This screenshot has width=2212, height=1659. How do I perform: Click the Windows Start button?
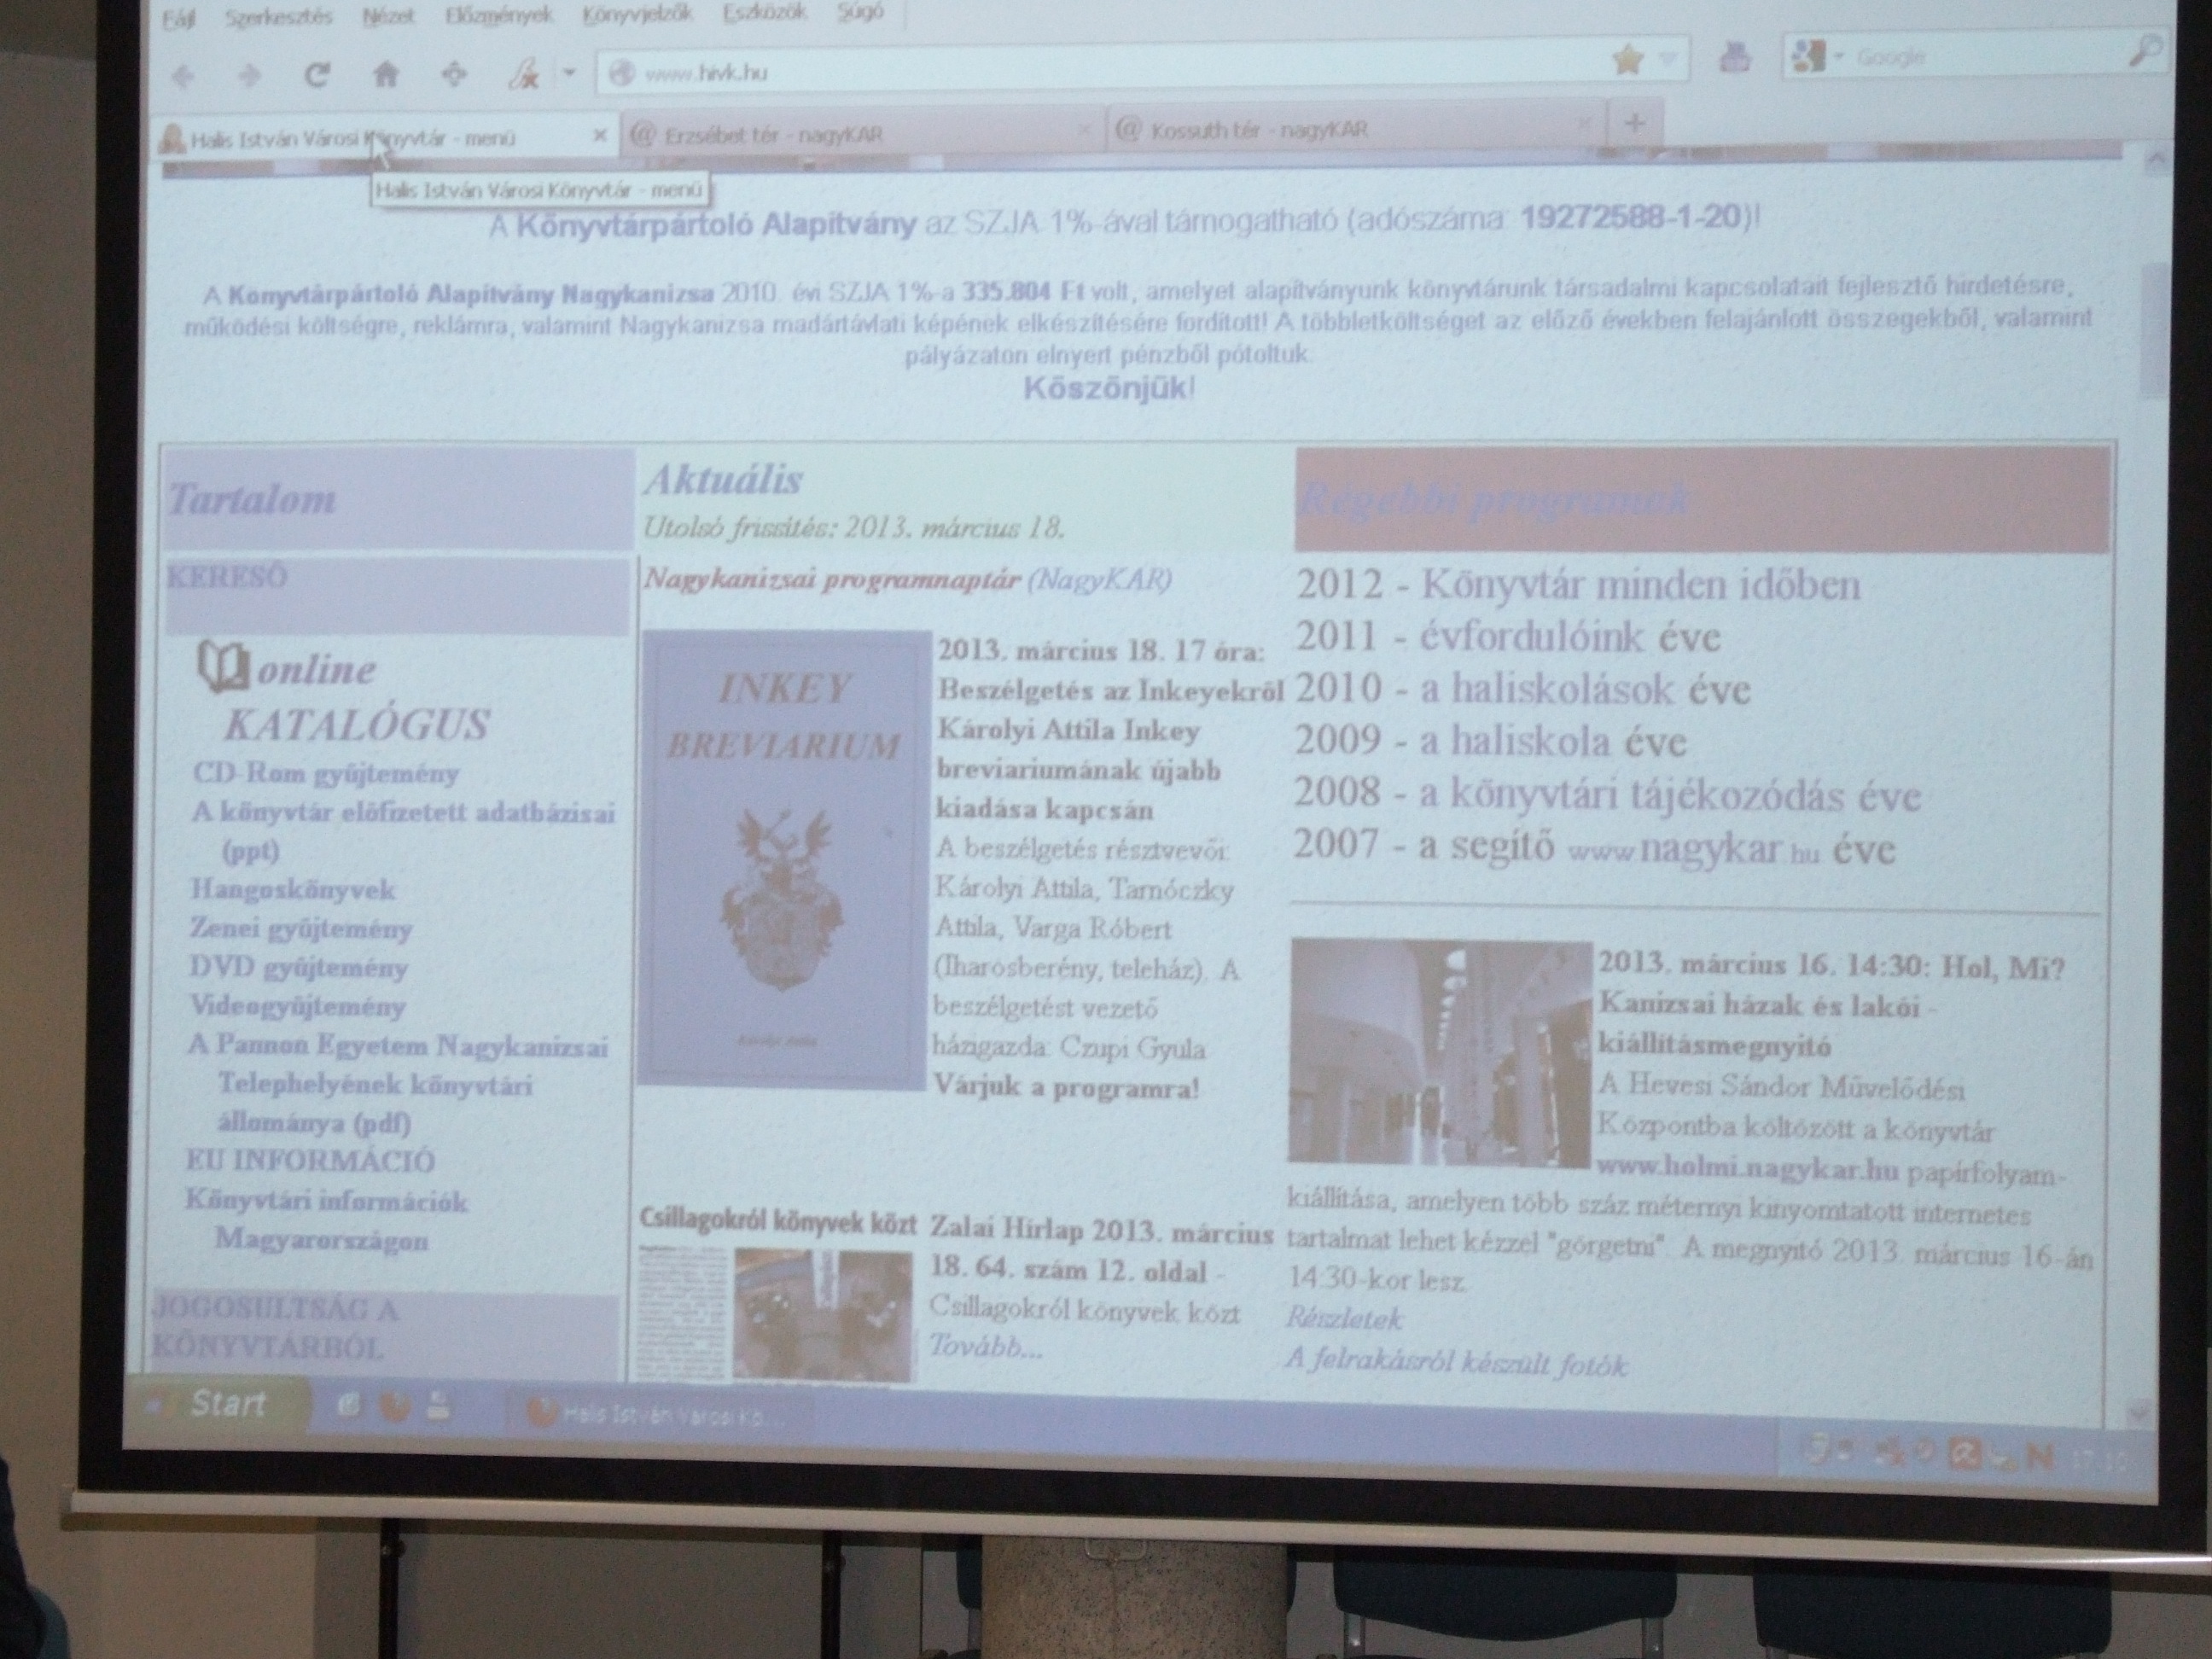222,1404
